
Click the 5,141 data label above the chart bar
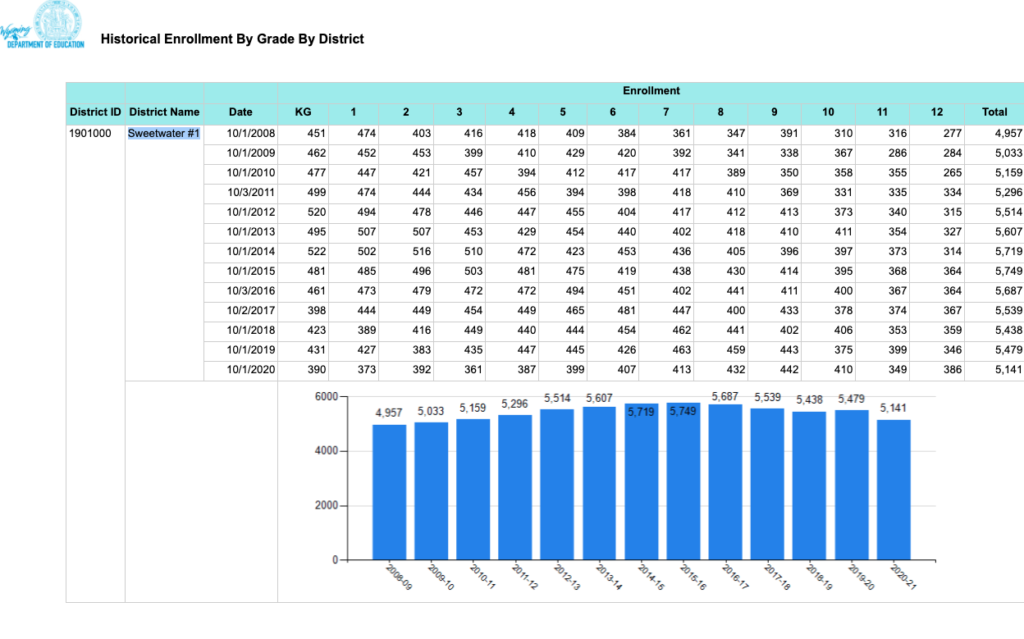[x=893, y=408]
